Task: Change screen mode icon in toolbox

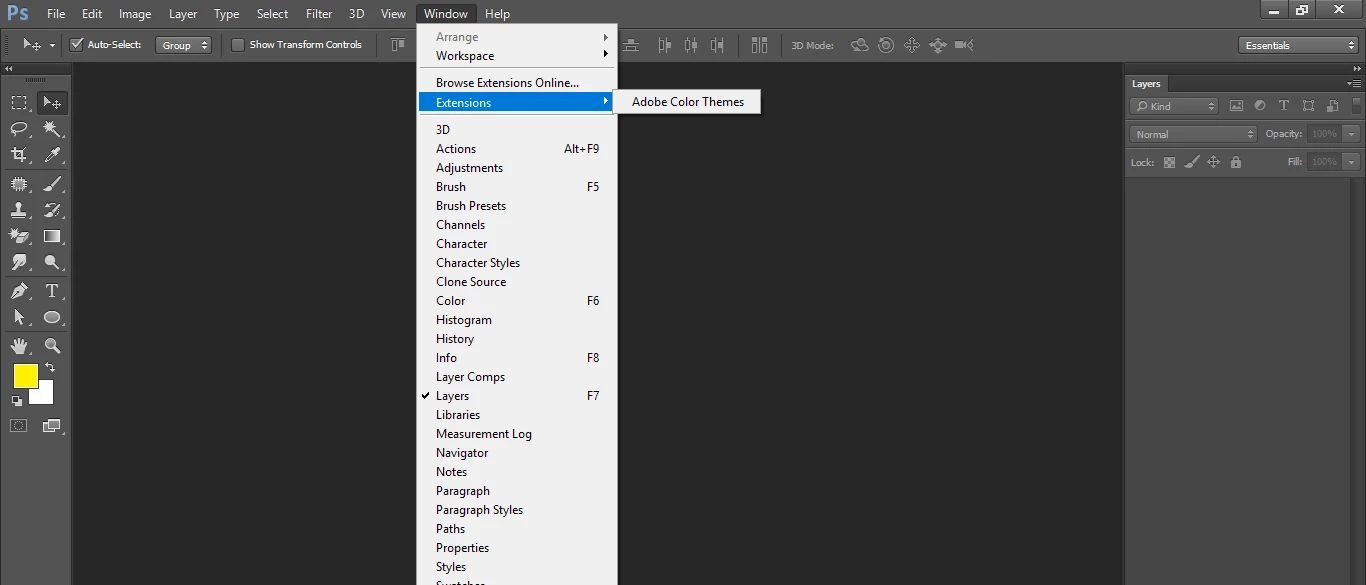Action: point(52,425)
